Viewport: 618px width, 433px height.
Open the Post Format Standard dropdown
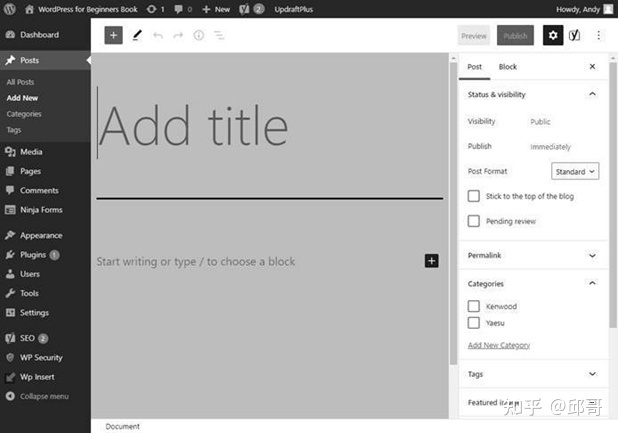tap(575, 171)
